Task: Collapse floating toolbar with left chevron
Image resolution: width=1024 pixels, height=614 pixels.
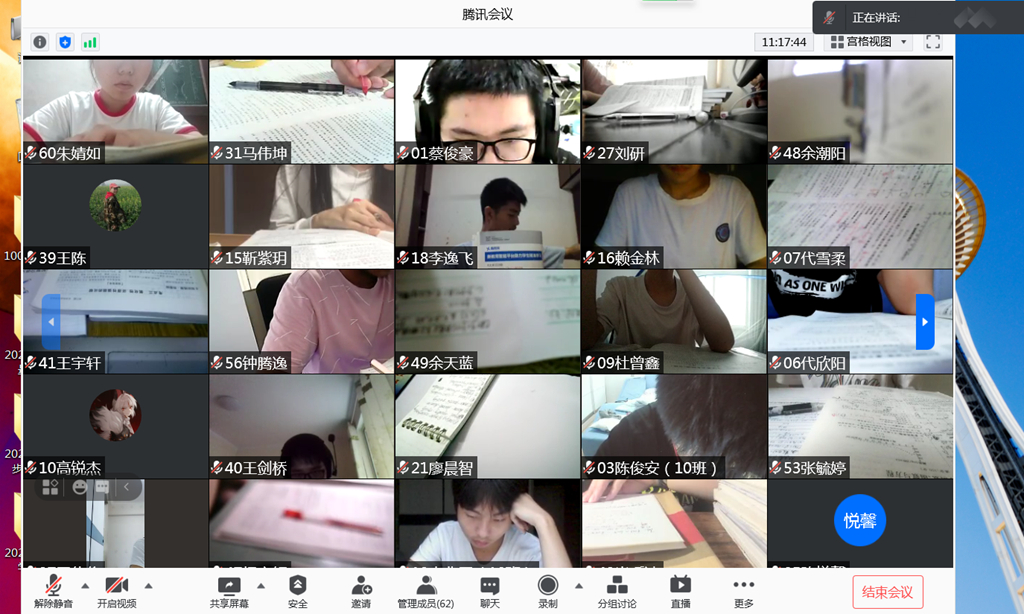Action: pyautogui.click(x=127, y=487)
